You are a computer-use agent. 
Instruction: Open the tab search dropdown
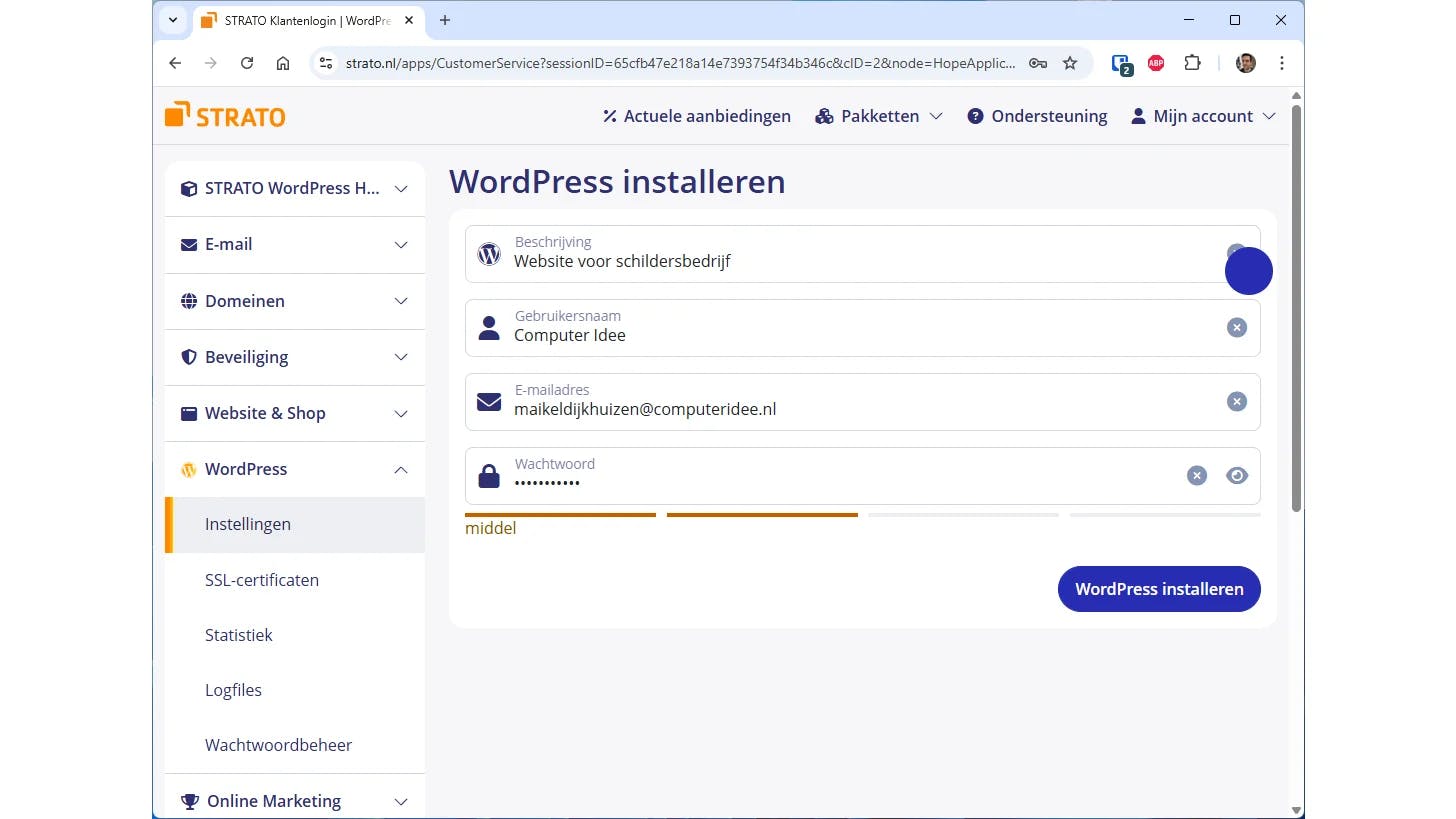[x=173, y=20]
